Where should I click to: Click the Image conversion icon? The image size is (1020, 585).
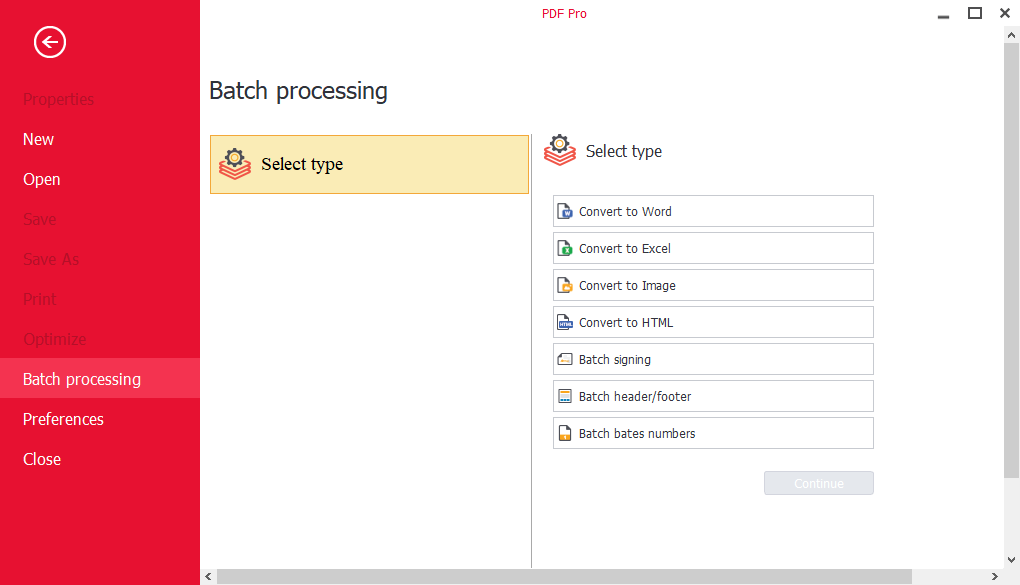tap(565, 286)
